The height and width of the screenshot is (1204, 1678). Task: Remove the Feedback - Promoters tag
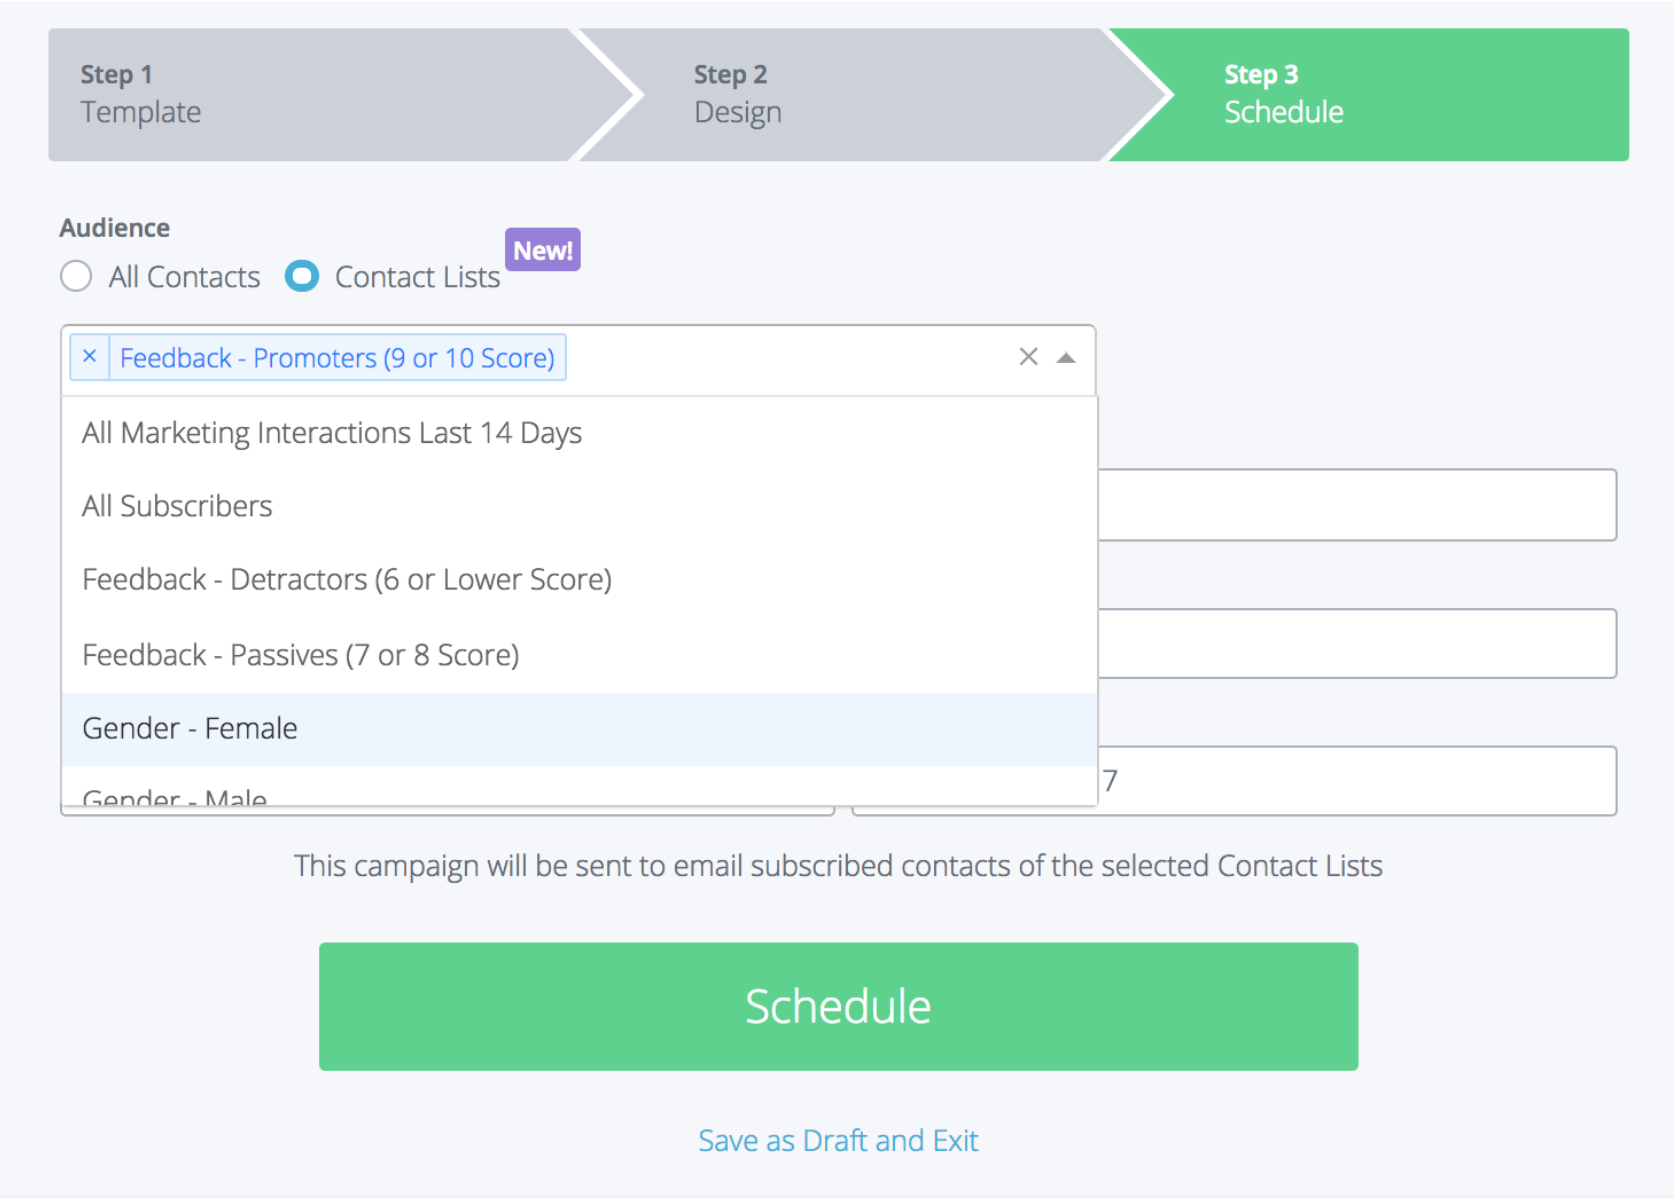tap(90, 357)
